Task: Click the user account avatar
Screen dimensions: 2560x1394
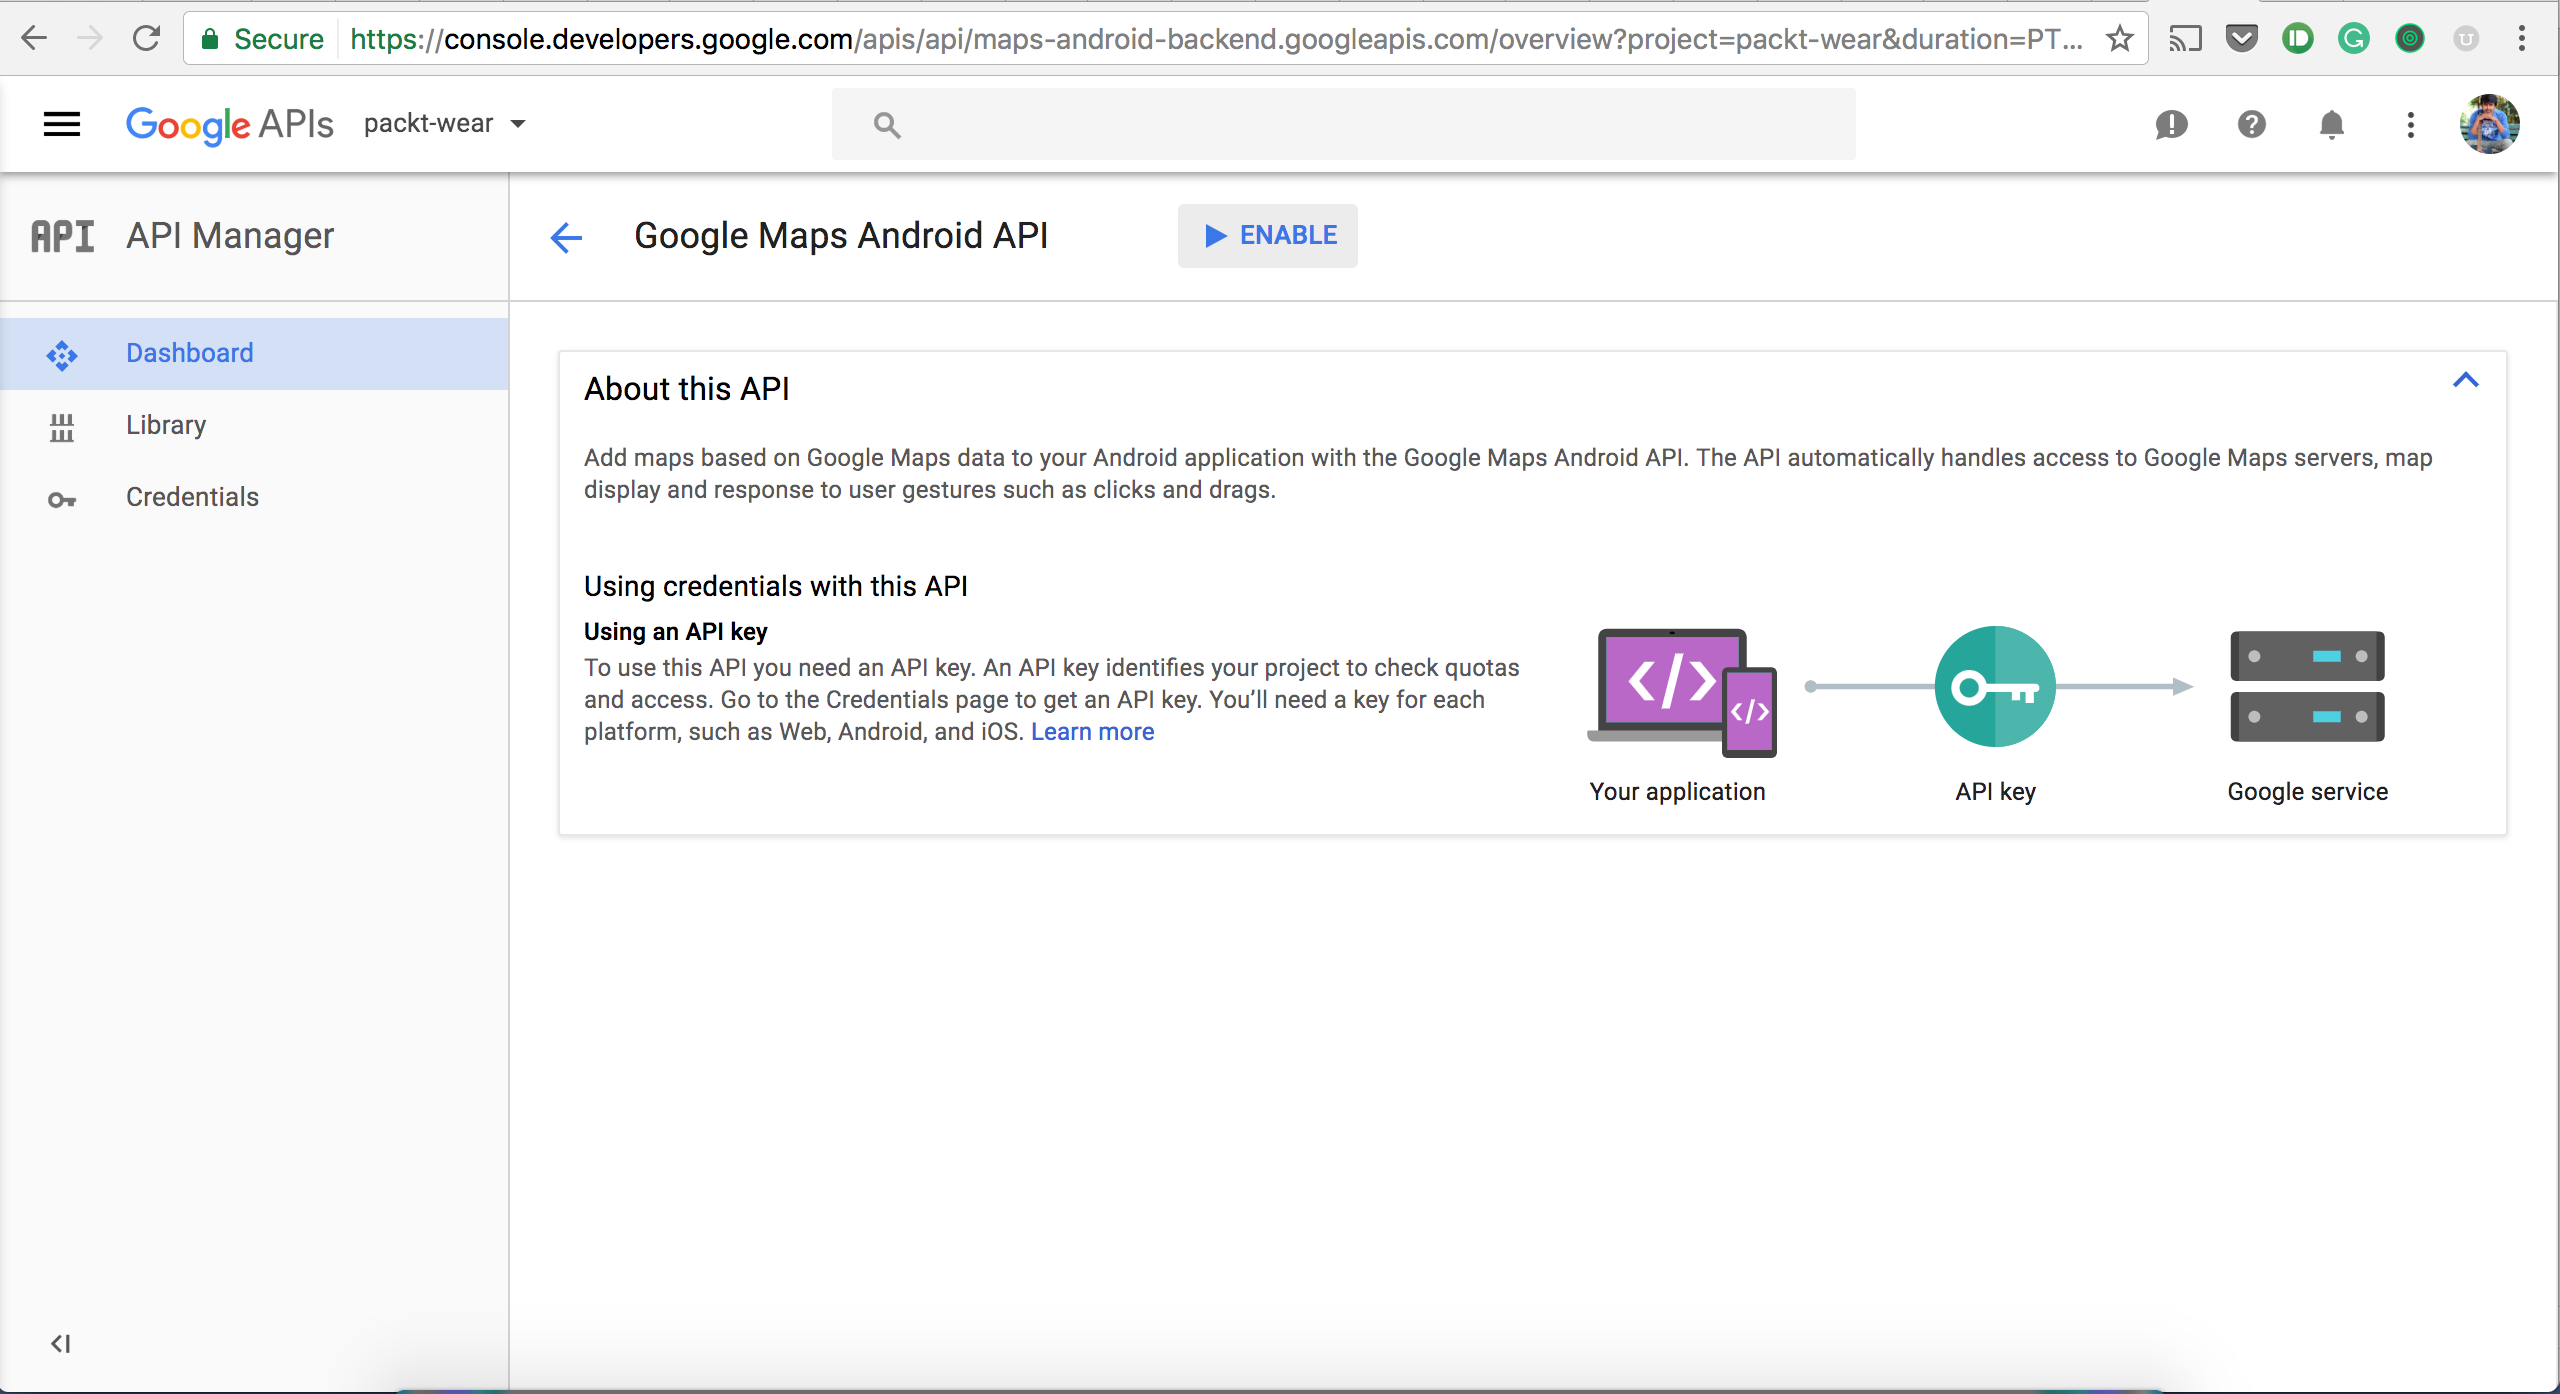Action: tap(2490, 124)
